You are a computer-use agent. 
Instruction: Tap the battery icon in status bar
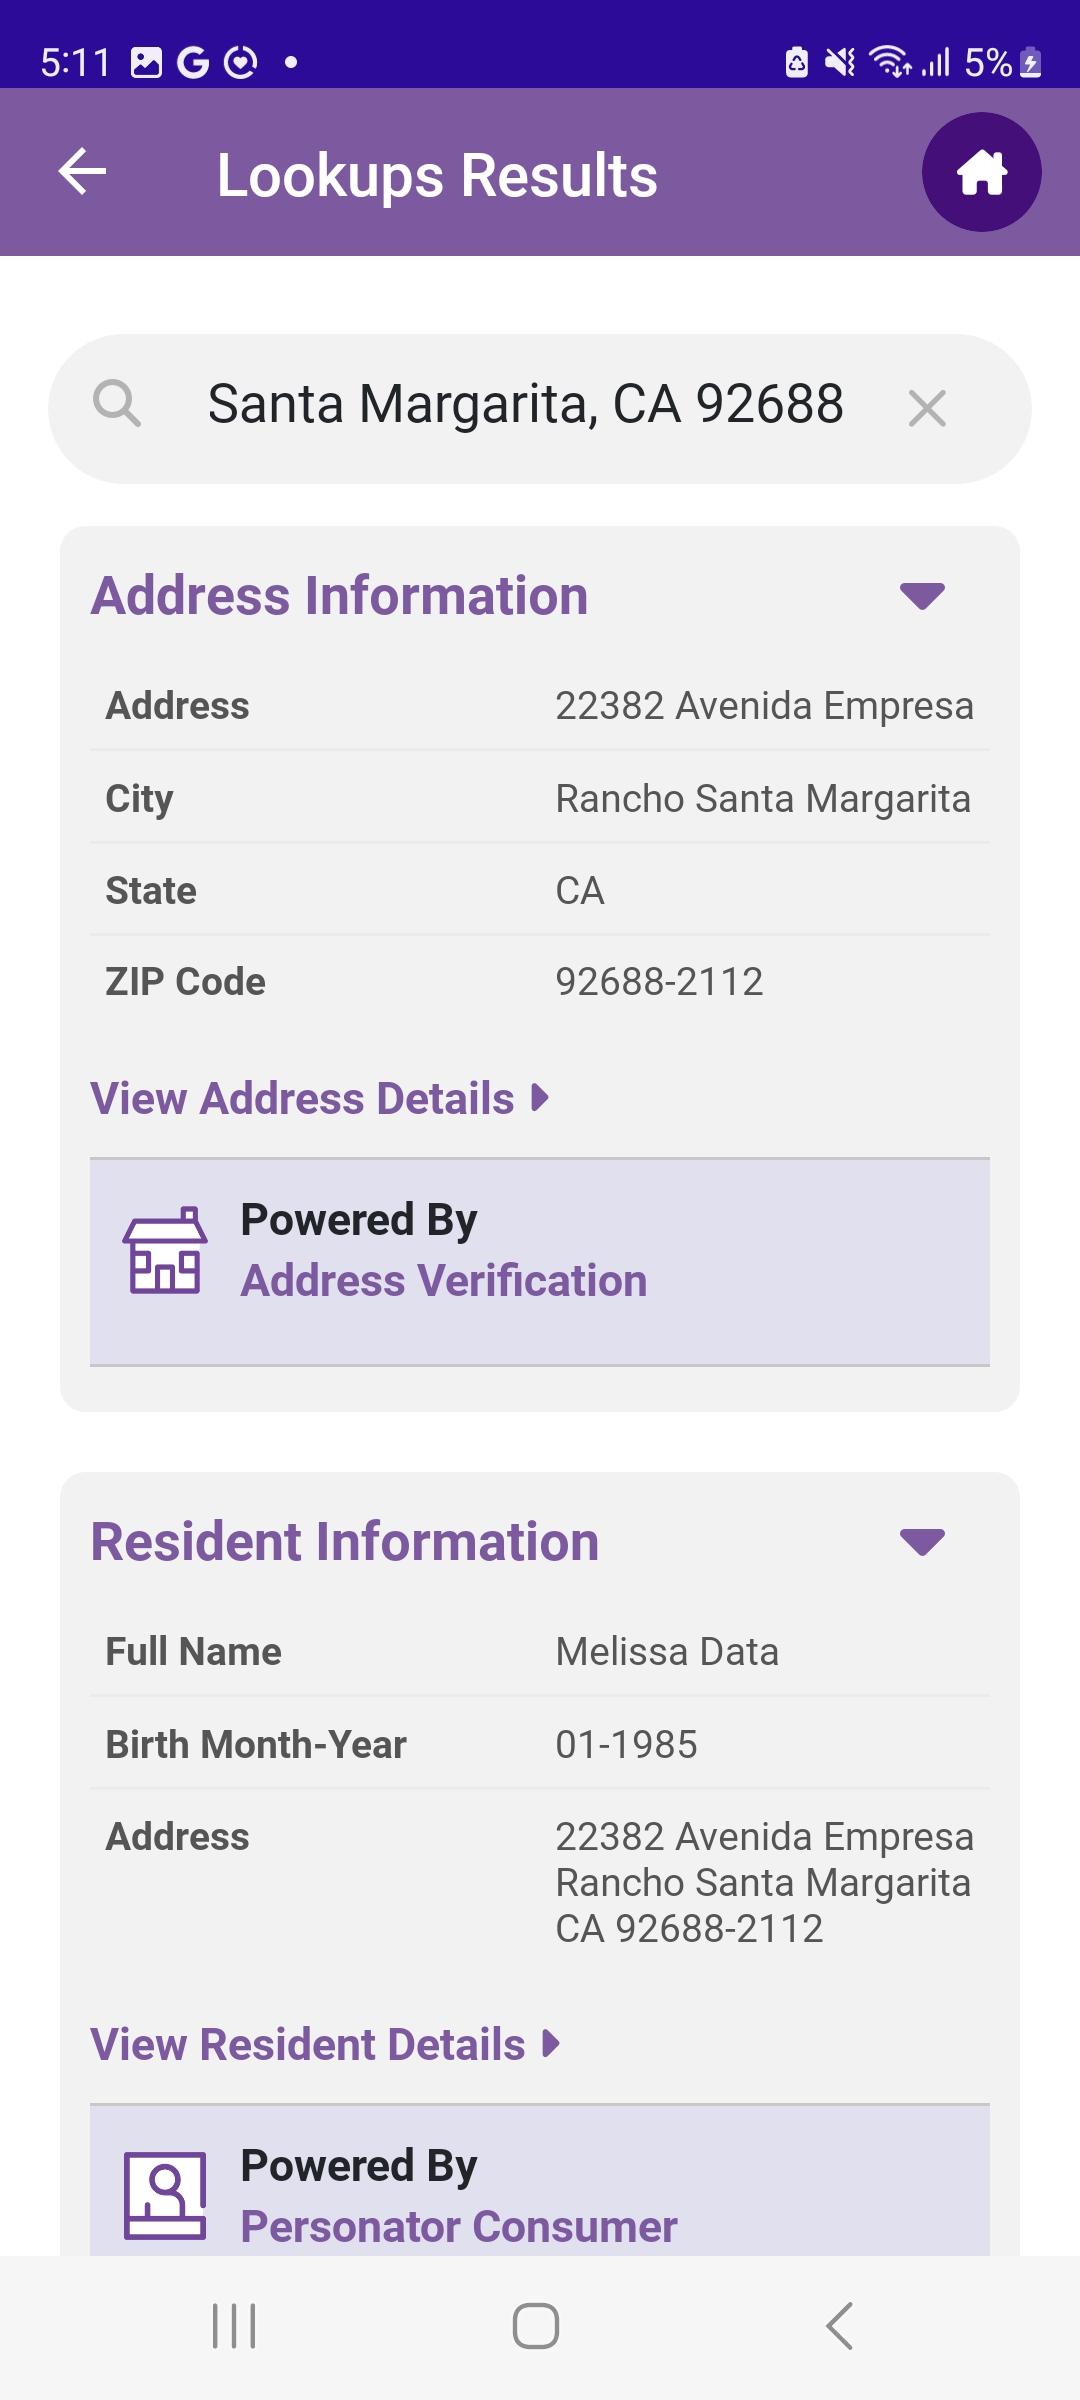point(1031,63)
